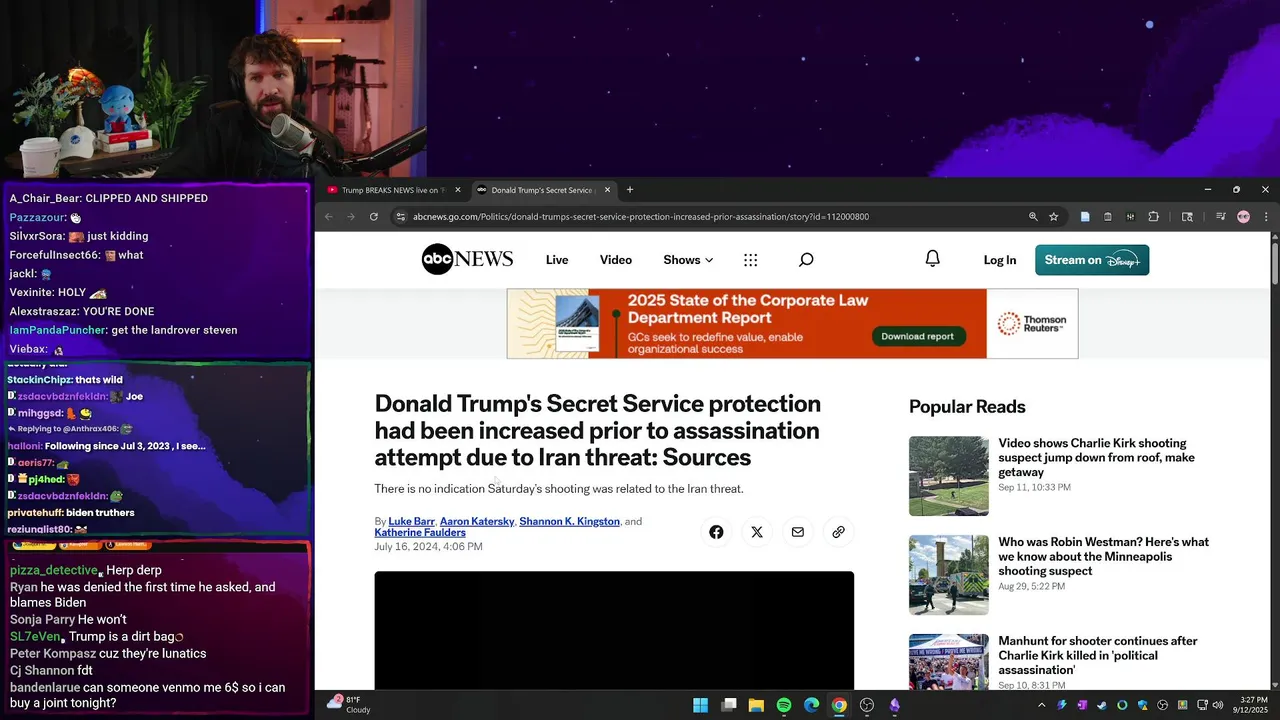Open author link Aaron Katersky
This screenshot has height=720, width=1280.
tap(477, 521)
